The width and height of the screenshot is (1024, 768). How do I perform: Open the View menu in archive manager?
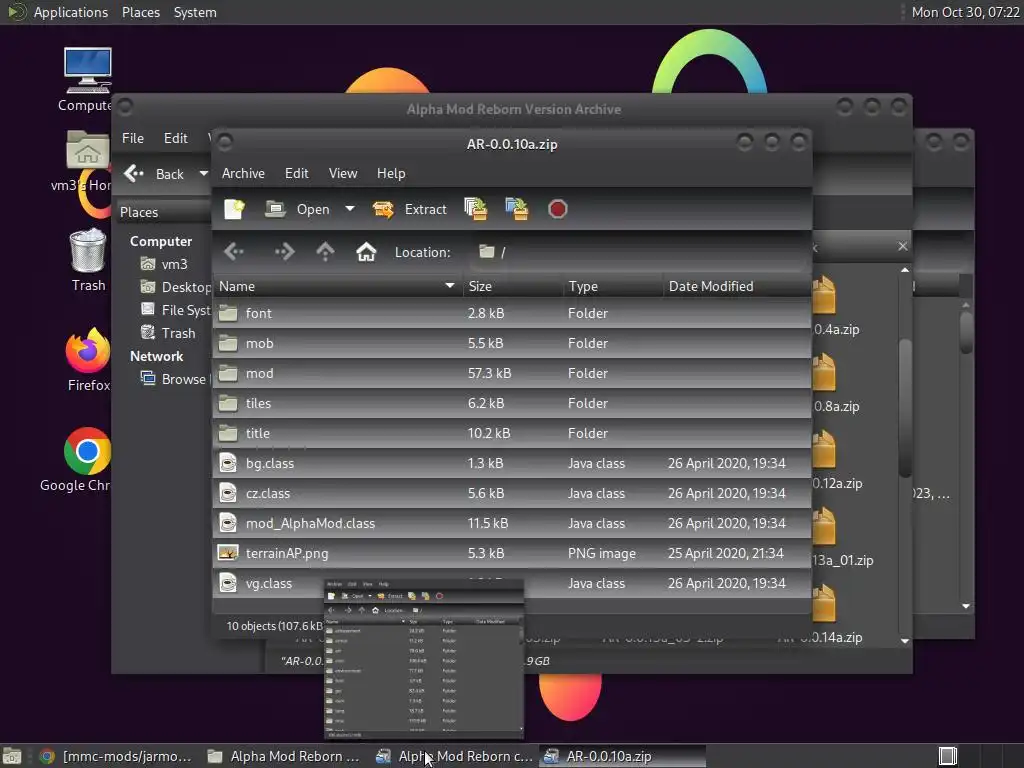(x=343, y=173)
